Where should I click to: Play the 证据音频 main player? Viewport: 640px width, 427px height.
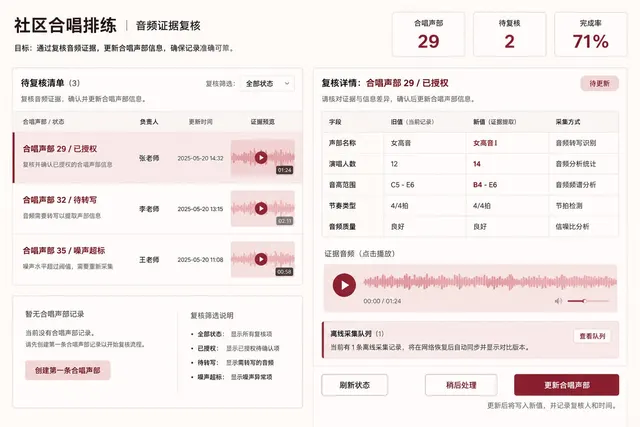[344, 285]
